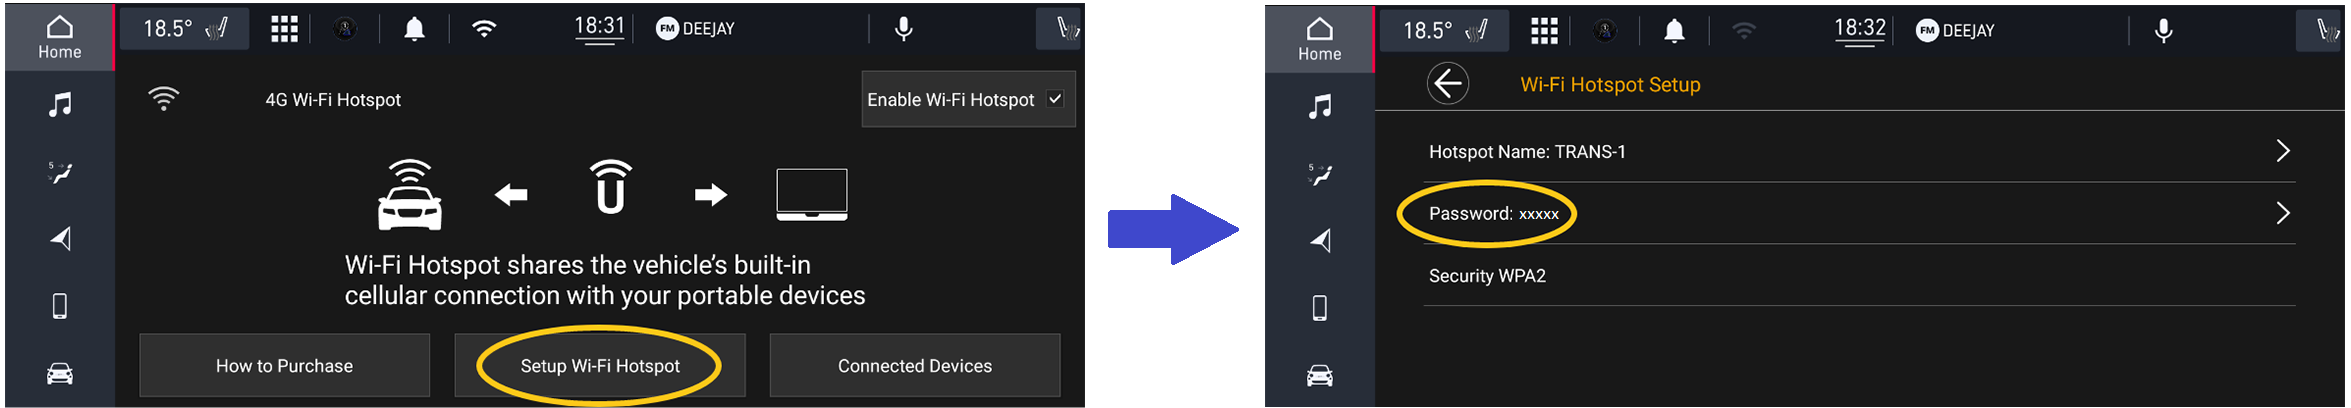The height and width of the screenshot is (408, 2351).
Task: Tap the Wi-Fi status icon in left status bar
Action: coord(484,29)
